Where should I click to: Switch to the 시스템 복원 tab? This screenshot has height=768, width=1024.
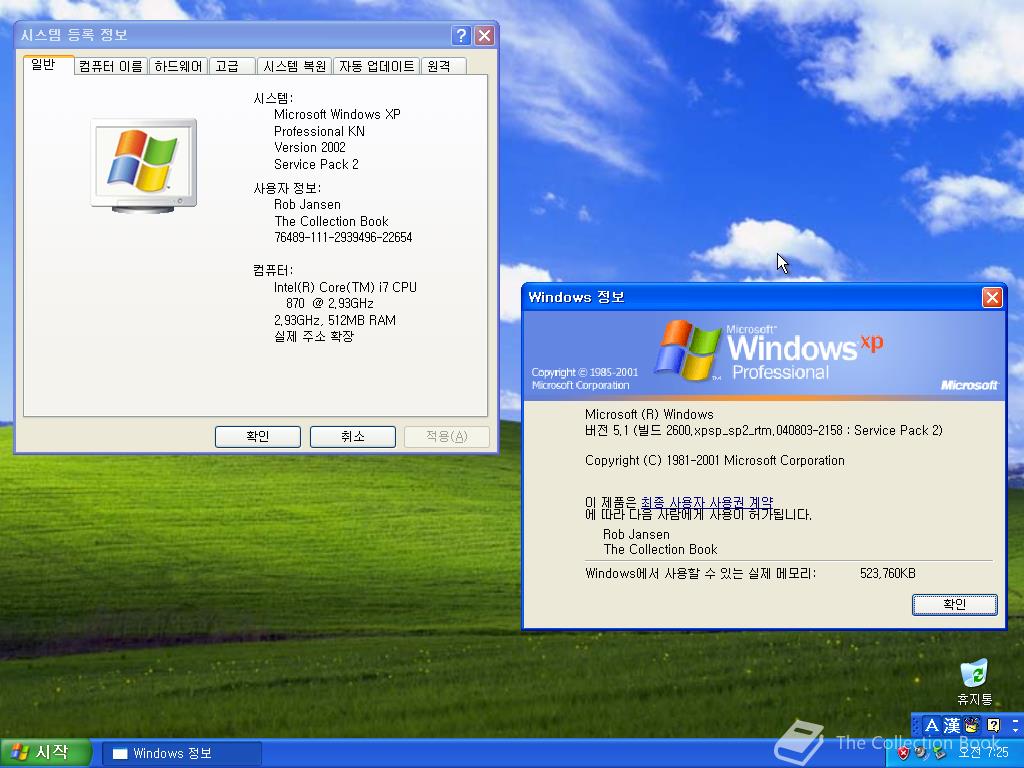point(295,66)
